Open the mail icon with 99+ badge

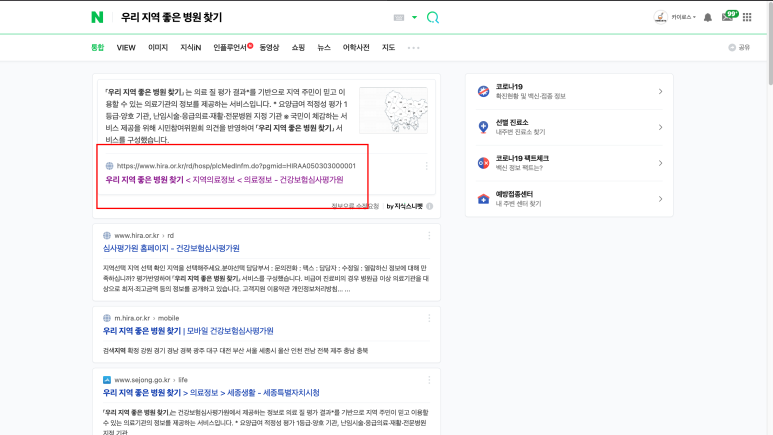click(x=730, y=16)
